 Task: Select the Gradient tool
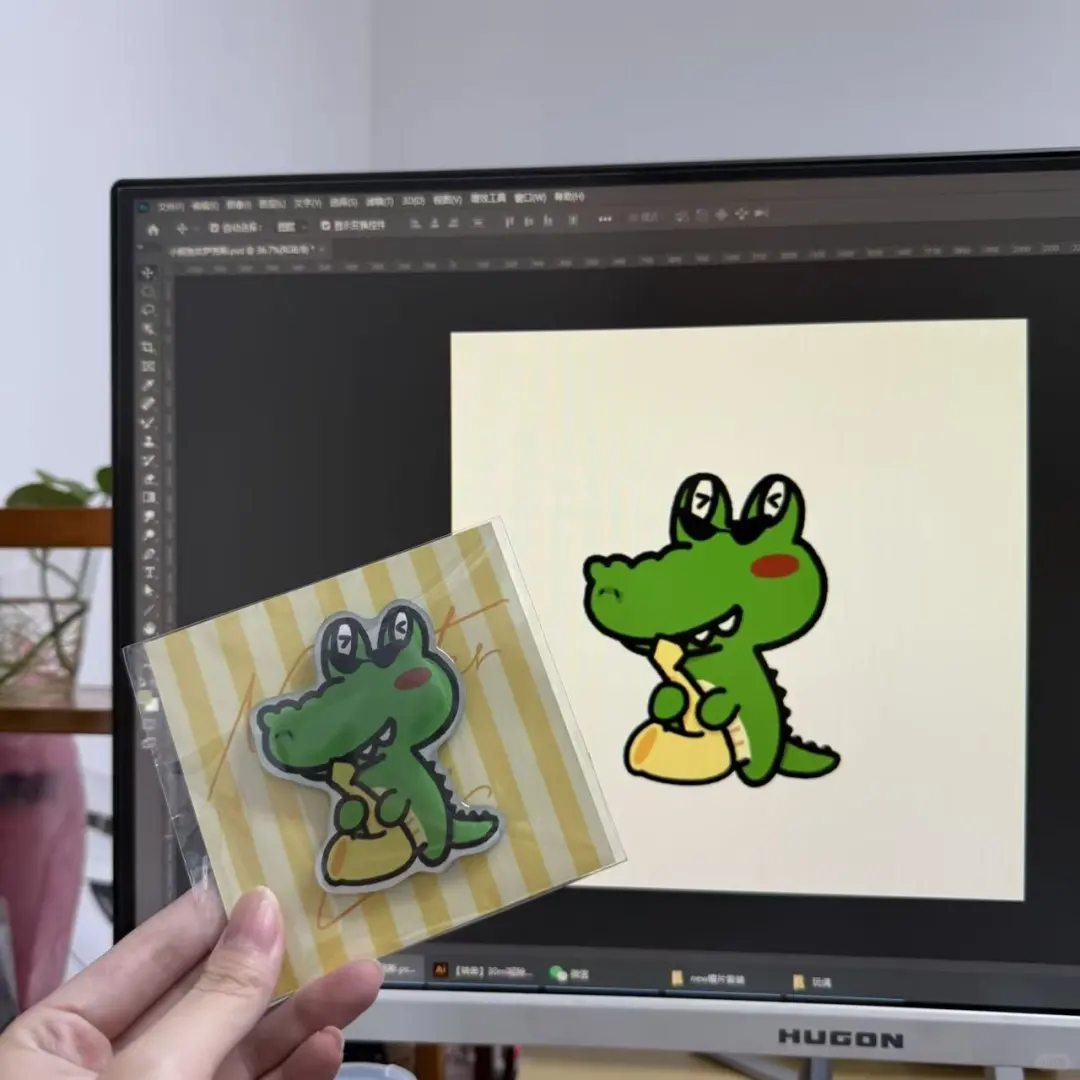(149, 498)
